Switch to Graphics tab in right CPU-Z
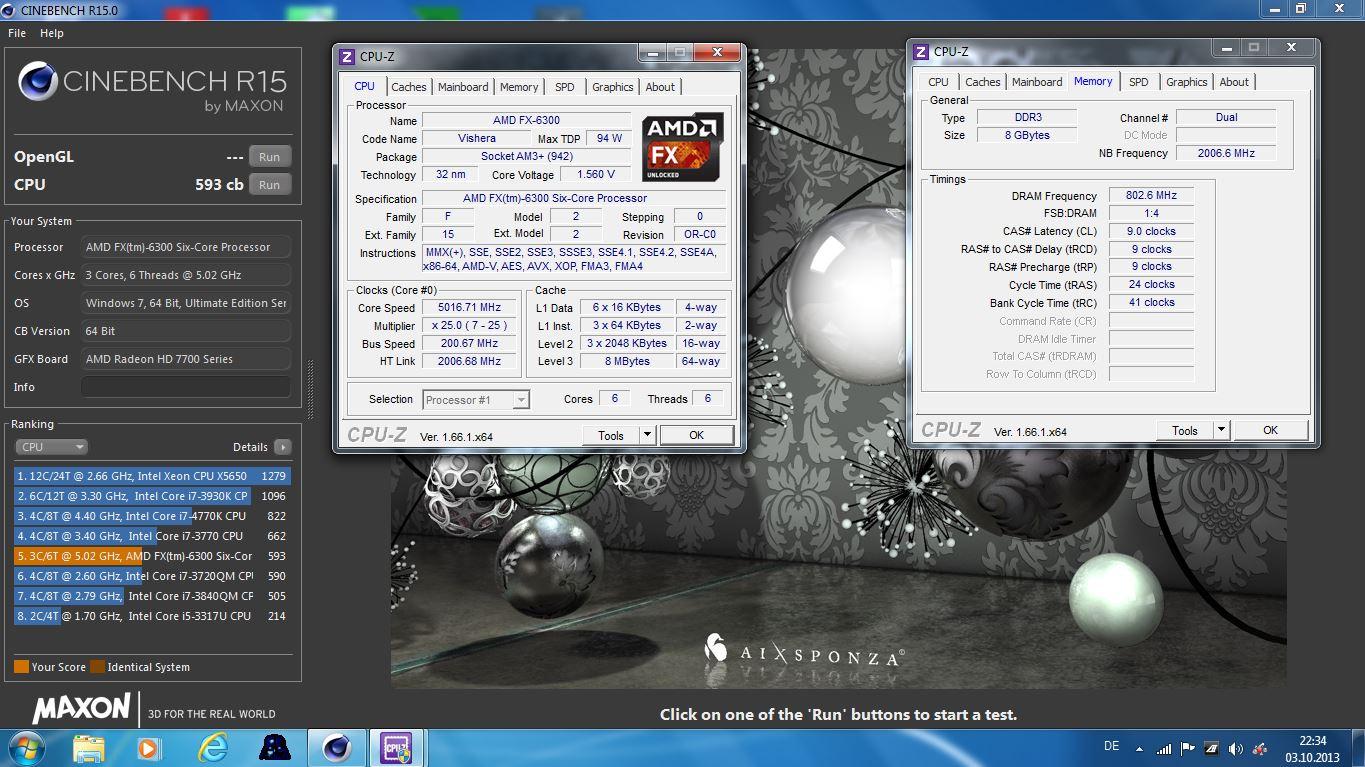 [1187, 82]
